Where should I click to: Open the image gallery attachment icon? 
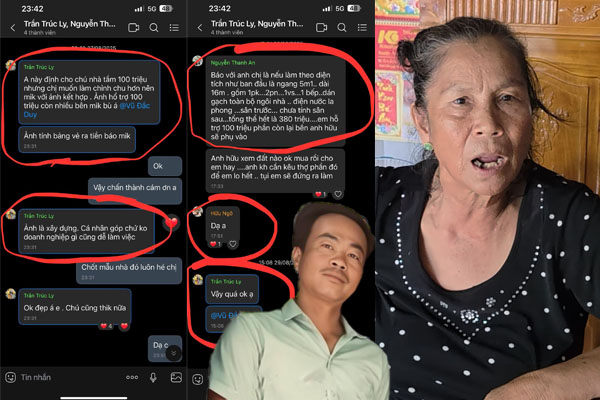176,377
